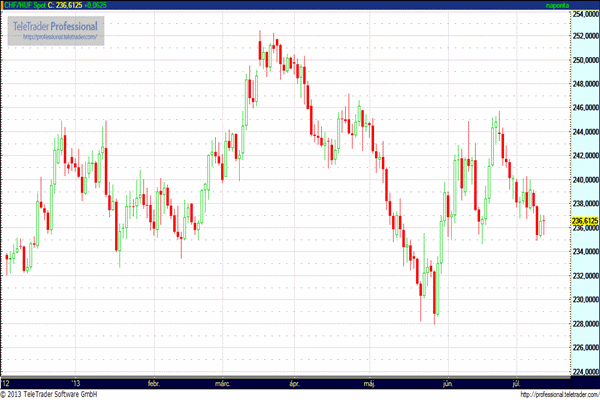Open the professional.teletrader.com link under the logo
The width and height of the screenshot is (600, 400).
56,37
